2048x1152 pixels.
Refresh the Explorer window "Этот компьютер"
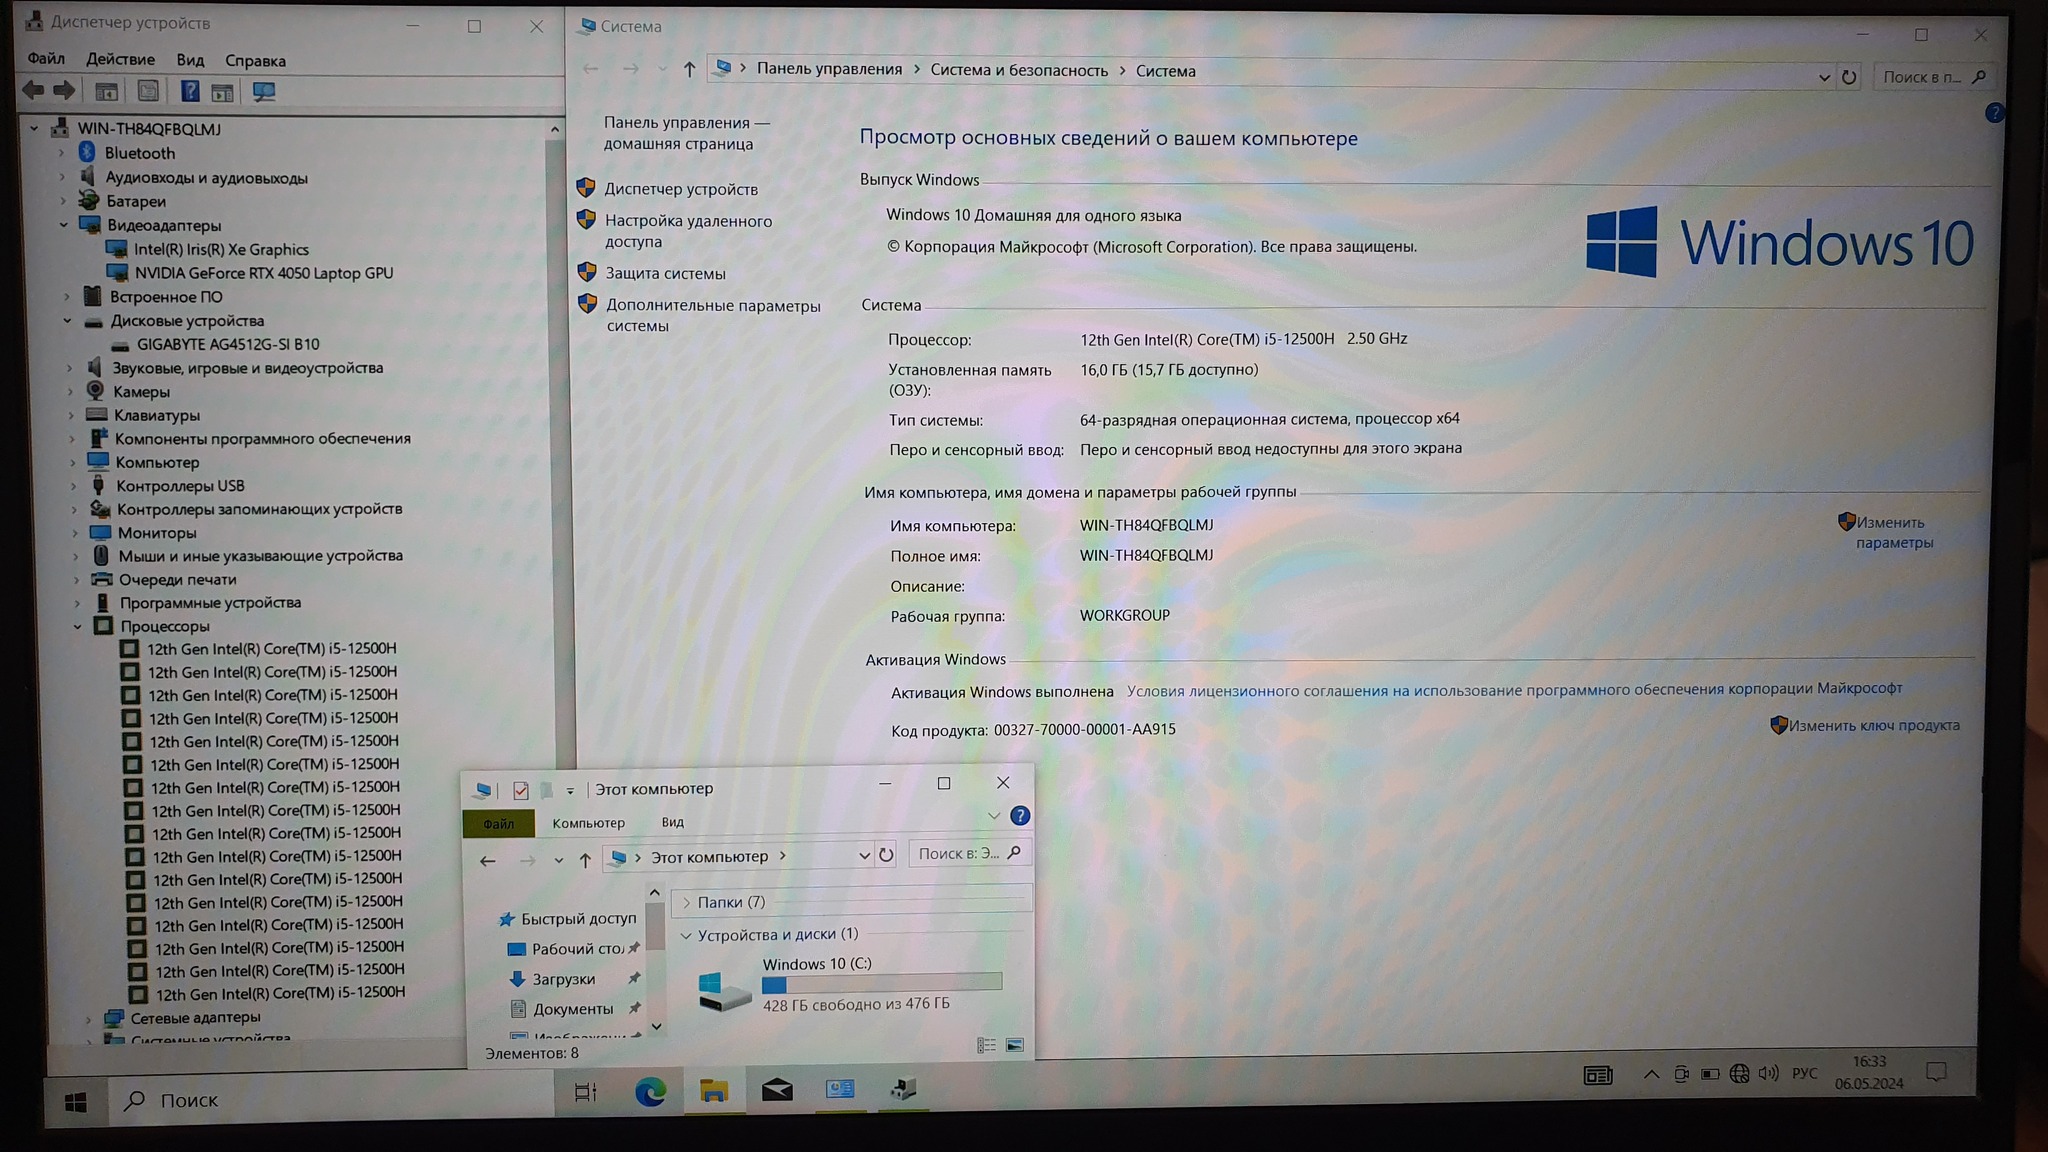[886, 855]
